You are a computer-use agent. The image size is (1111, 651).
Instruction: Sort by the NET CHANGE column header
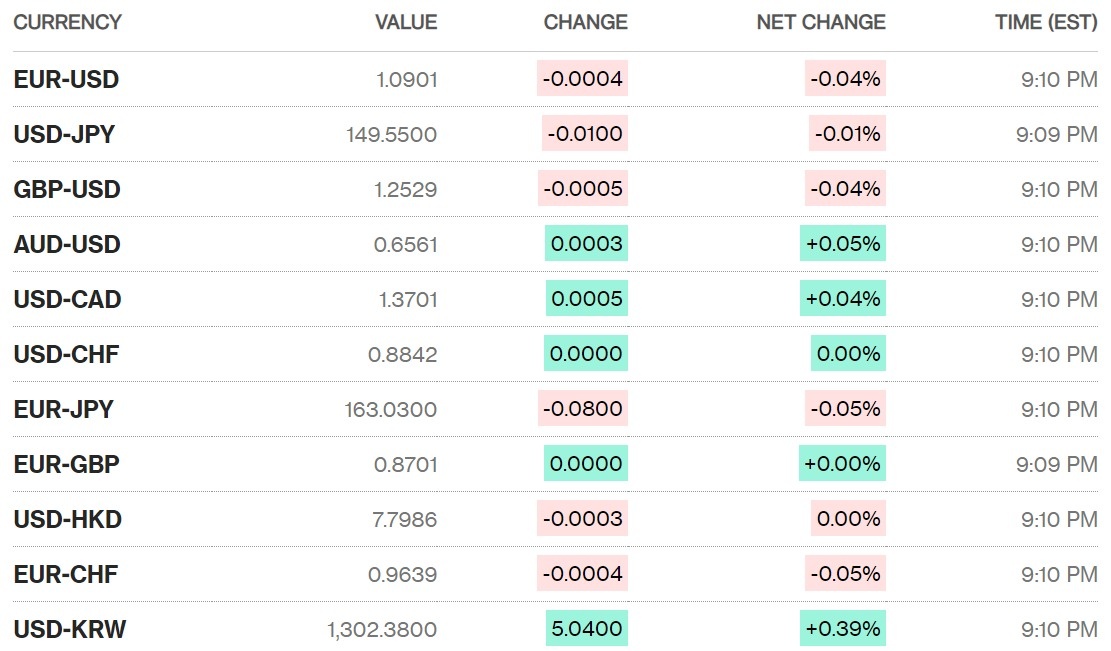click(821, 22)
